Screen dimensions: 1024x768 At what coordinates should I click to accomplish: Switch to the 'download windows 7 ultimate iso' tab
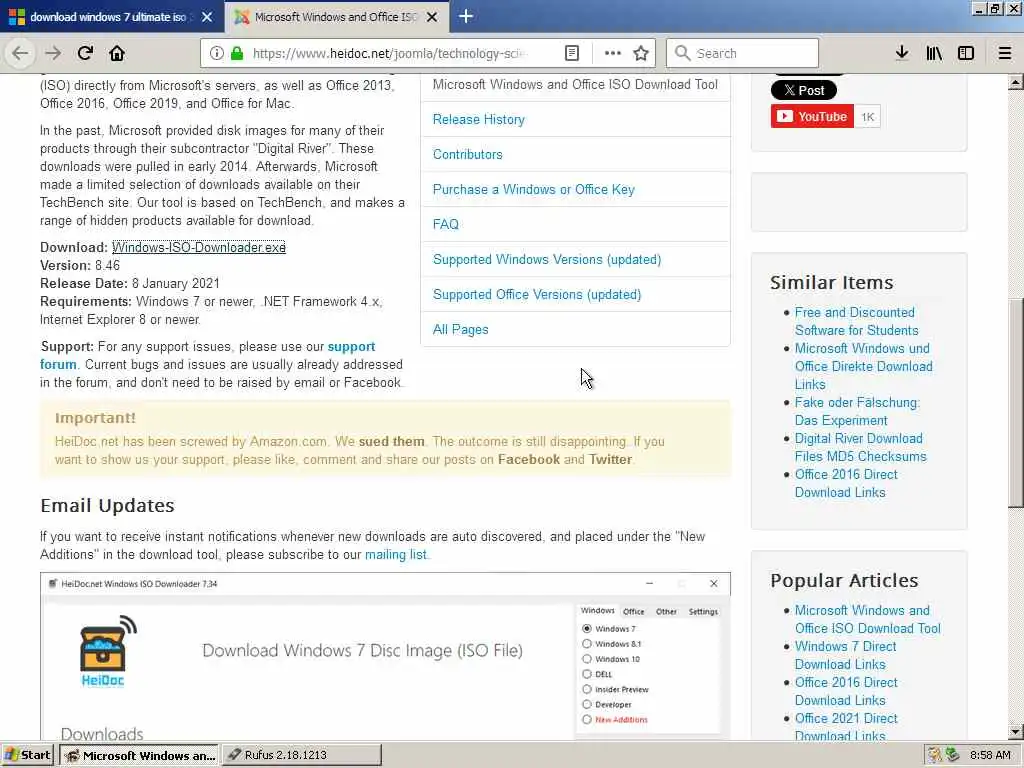[112, 17]
